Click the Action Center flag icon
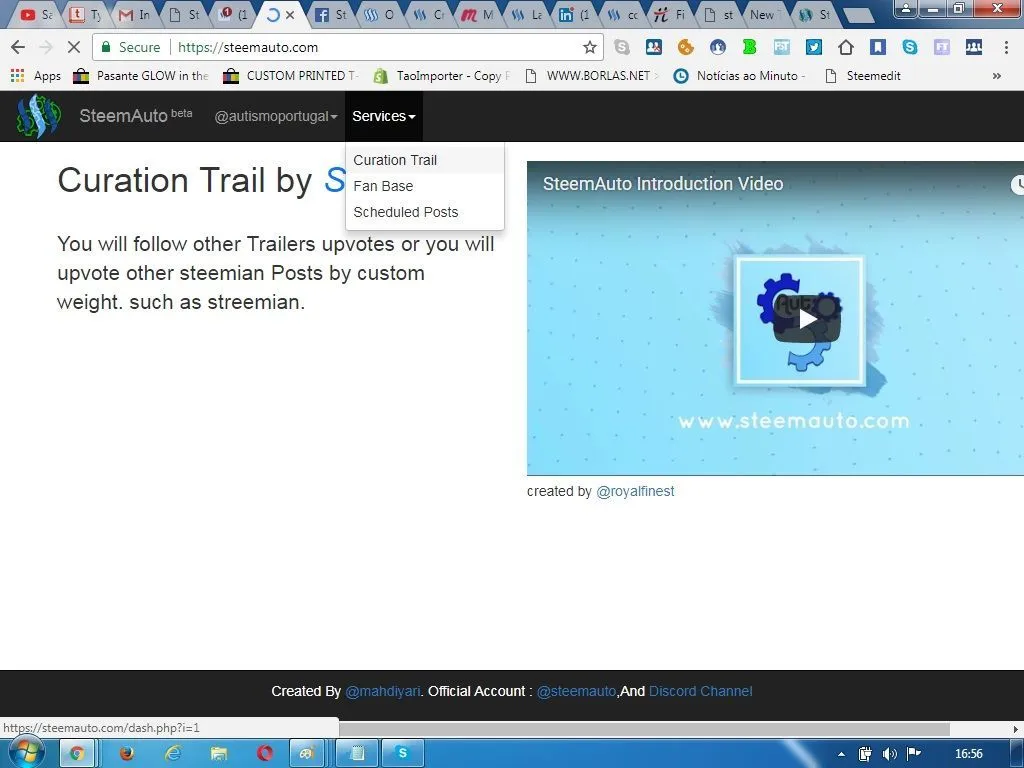Image resolution: width=1024 pixels, height=768 pixels. [914, 754]
